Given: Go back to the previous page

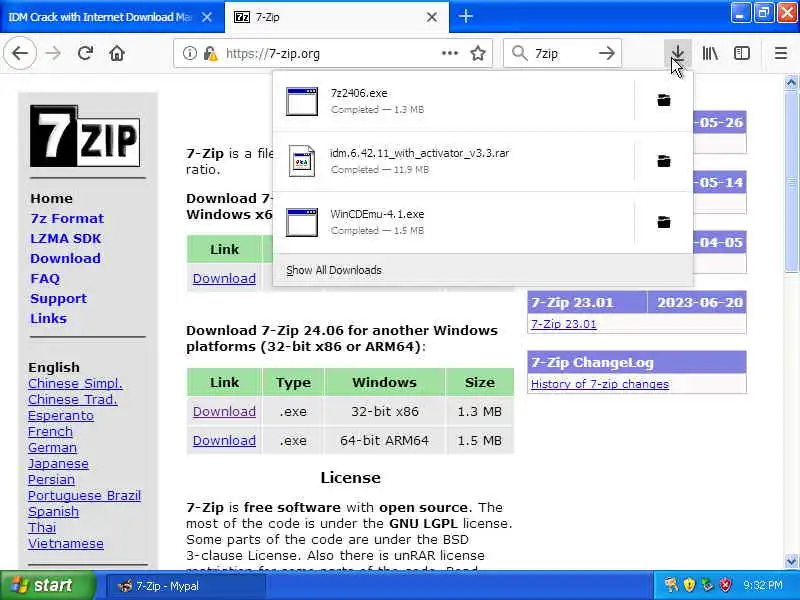Looking at the screenshot, I should [x=20, y=53].
